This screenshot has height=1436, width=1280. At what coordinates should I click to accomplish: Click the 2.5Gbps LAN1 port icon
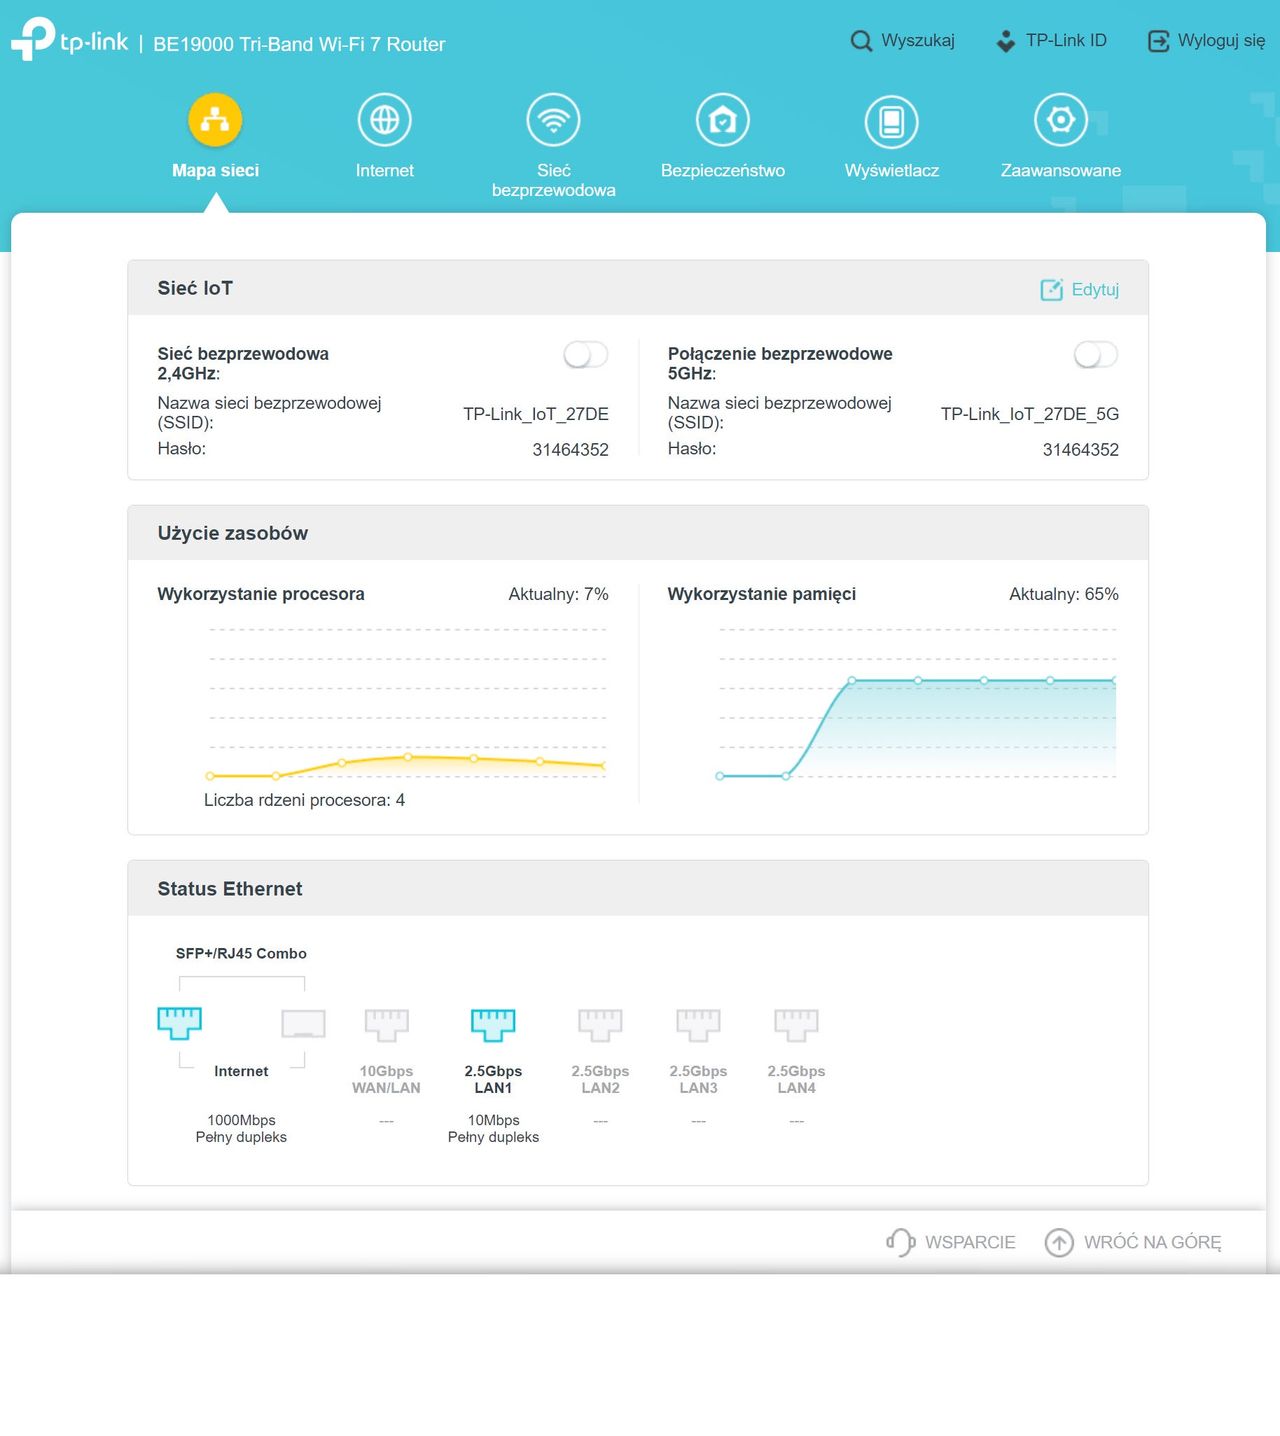click(x=494, y=1024)
